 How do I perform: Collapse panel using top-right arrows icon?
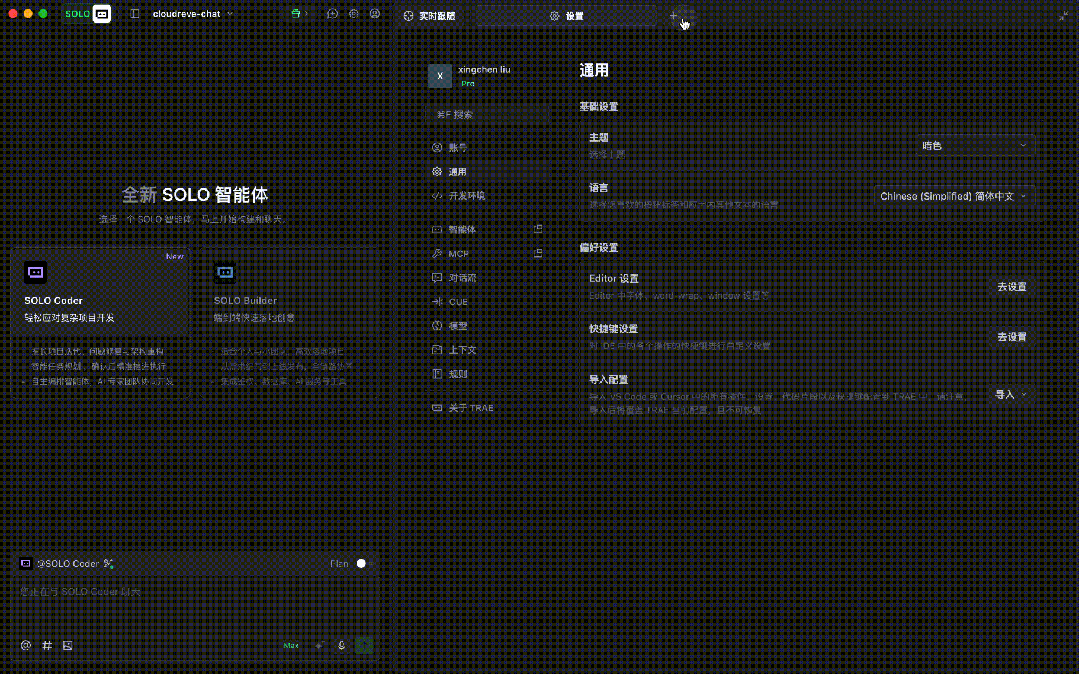click(1063, 16)
